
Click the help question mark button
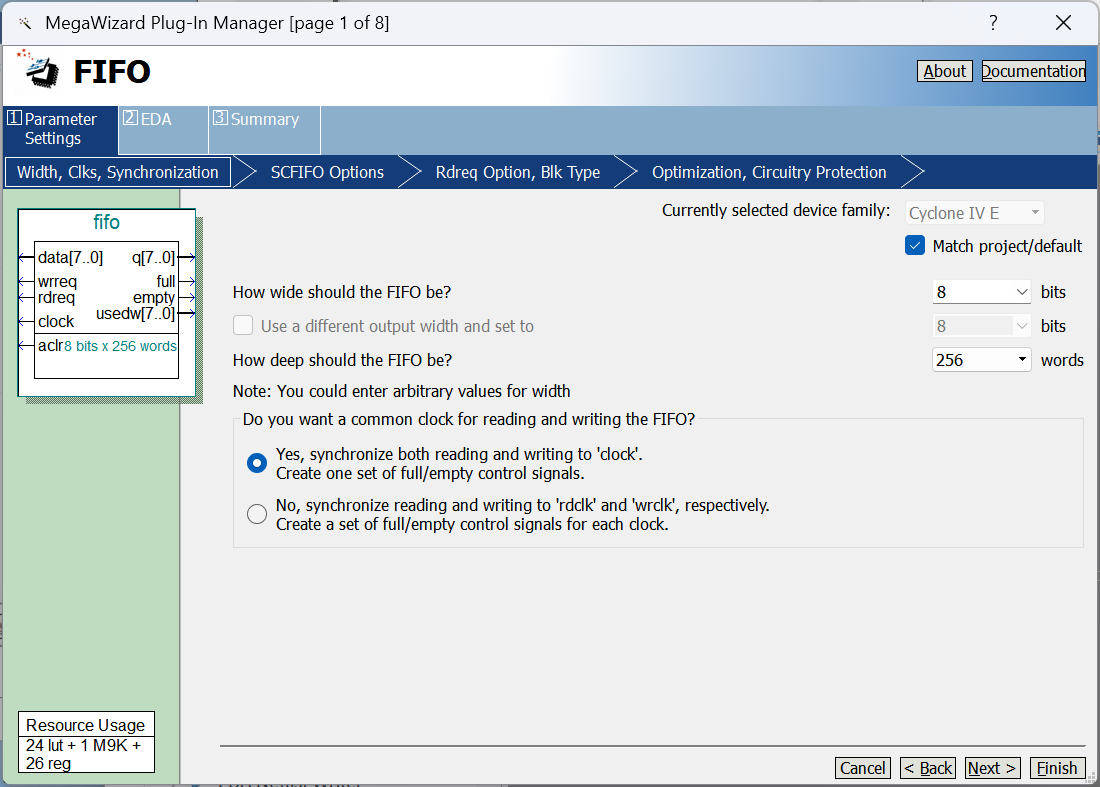coord(993,23)
